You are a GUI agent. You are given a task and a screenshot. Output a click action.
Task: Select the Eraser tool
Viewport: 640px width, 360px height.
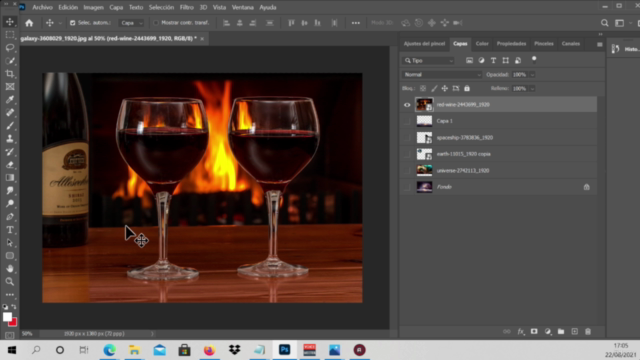tap(10, 165)
